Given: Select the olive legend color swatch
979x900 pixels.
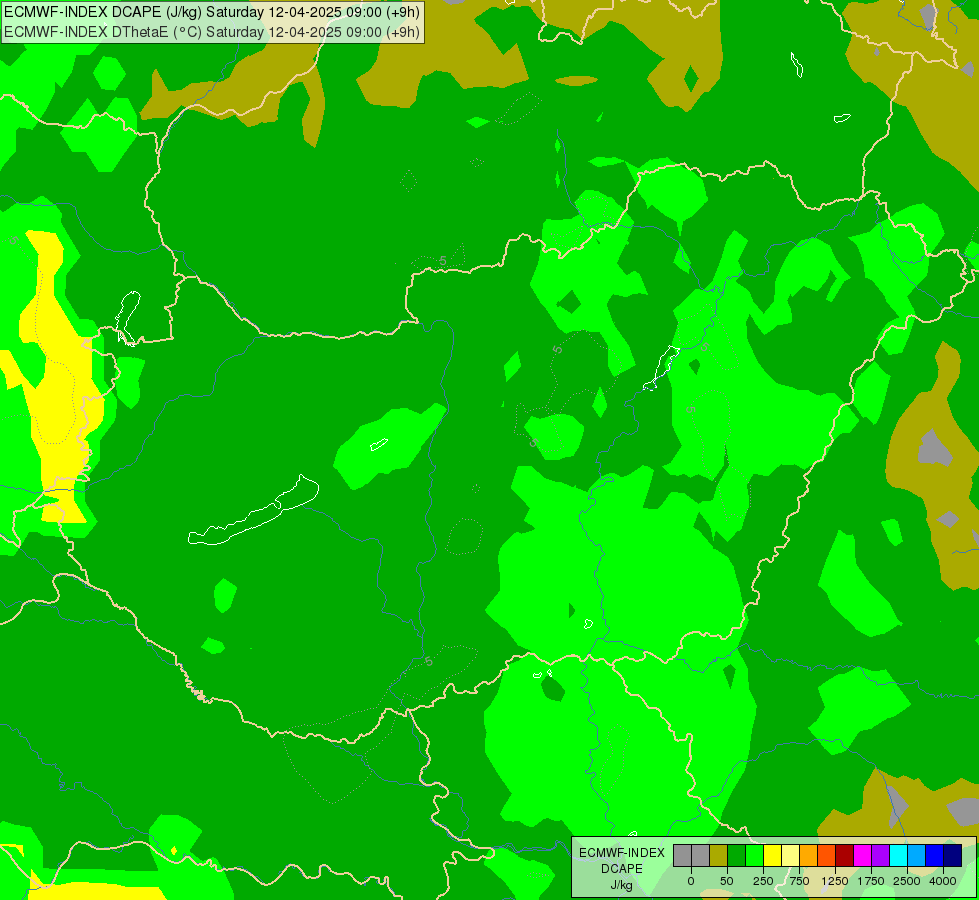Looking at the screenshot, I should coord(719,855).
